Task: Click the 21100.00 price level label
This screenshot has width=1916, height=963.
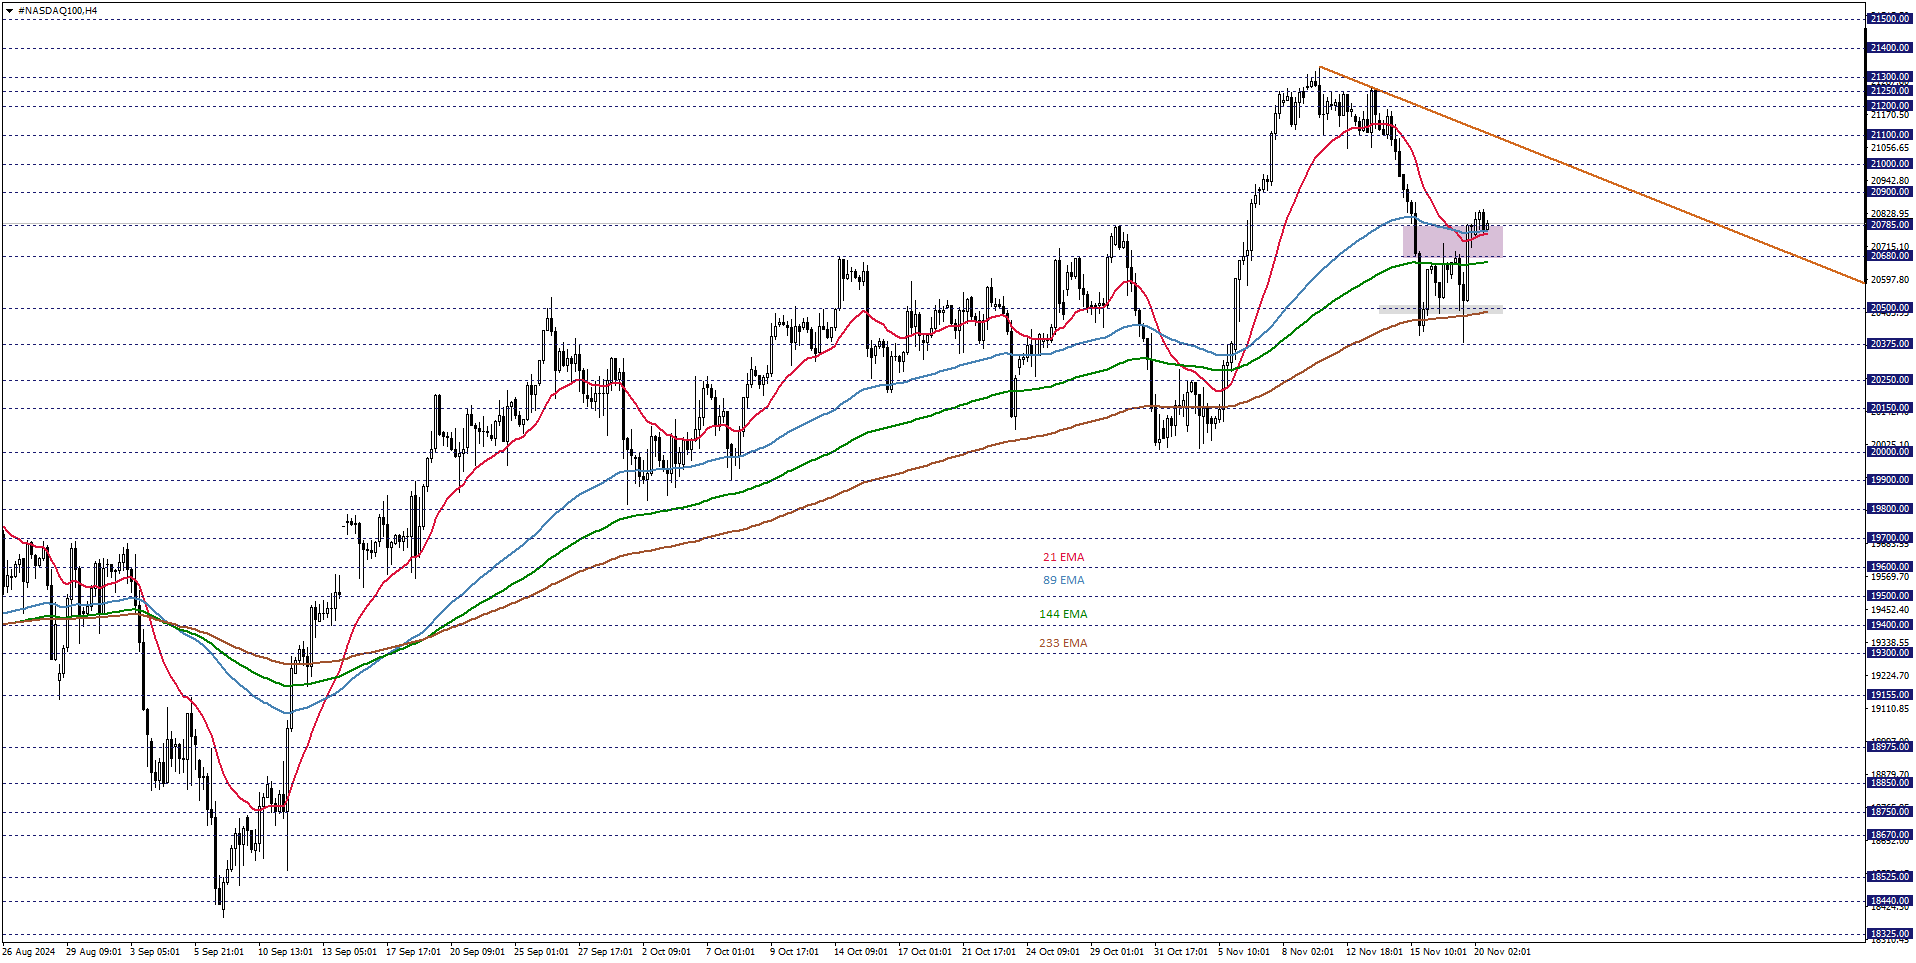Action: pyautogui.click(x=1889, y=135)
